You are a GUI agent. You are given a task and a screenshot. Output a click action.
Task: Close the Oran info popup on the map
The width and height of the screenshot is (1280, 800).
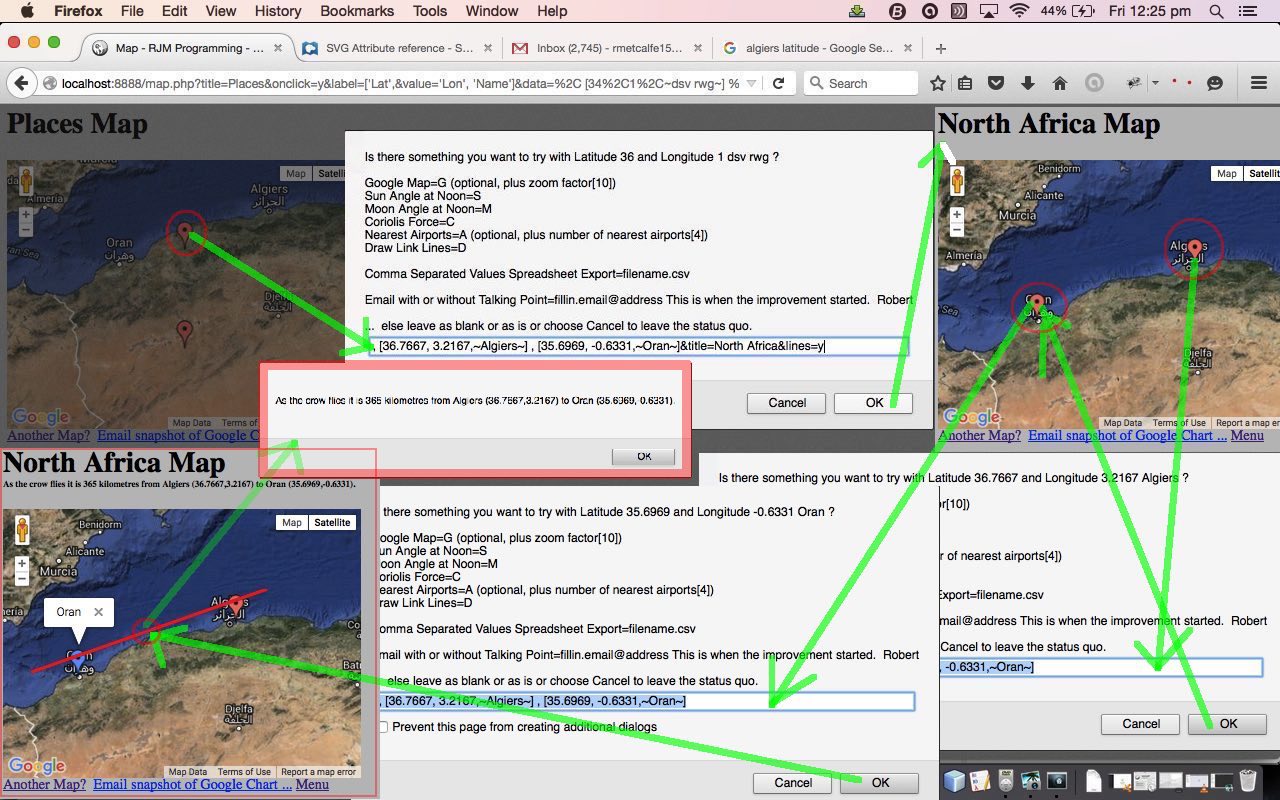coord(98,612)
